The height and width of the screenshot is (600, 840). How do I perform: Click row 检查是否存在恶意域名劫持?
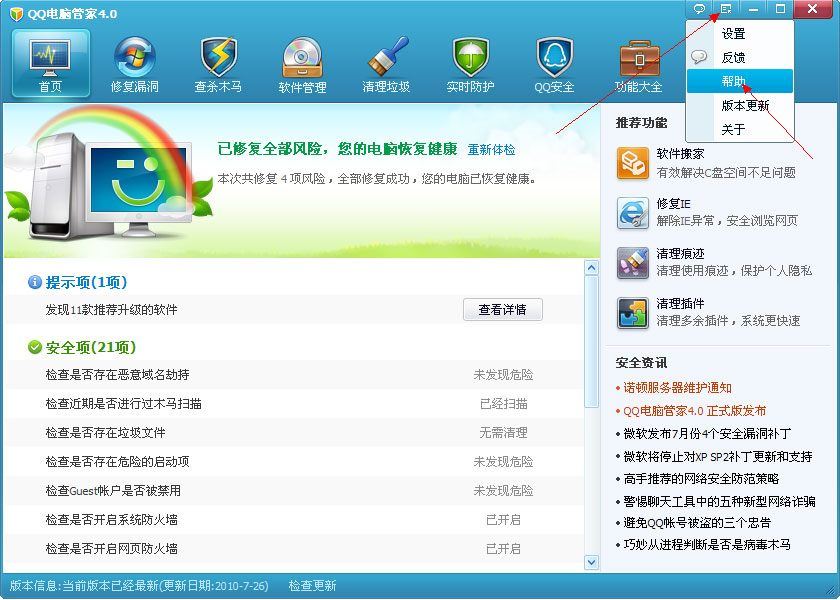coord(295,375)
